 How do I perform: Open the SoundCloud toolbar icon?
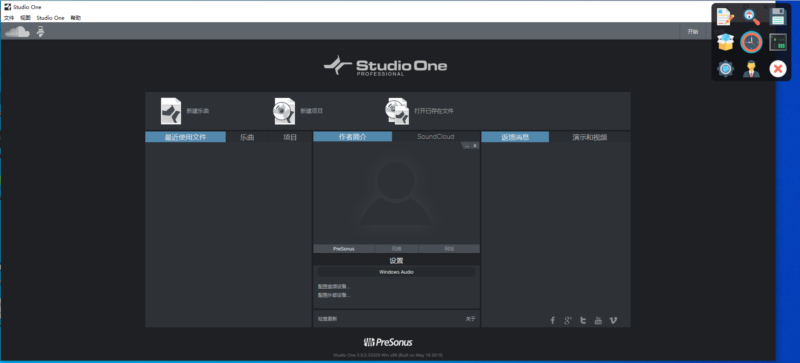pyautogui.click(x=17, y=32)
